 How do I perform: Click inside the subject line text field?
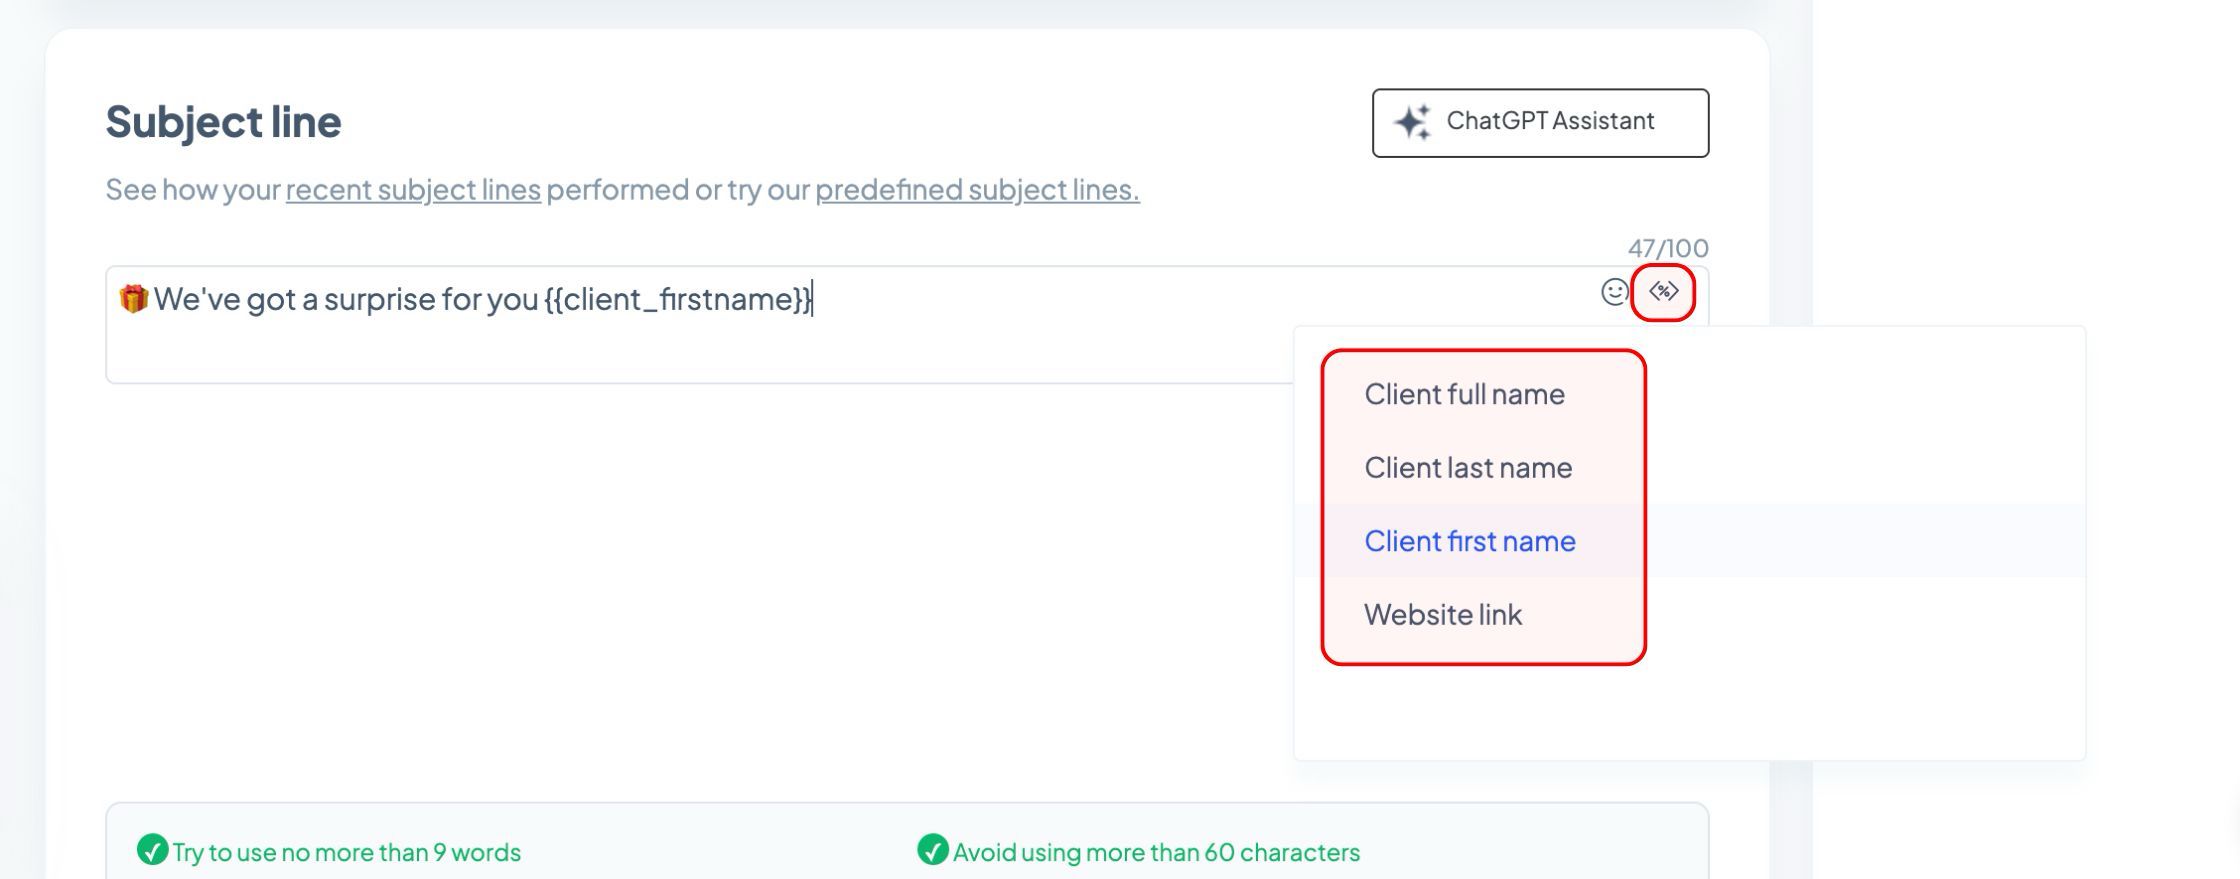click(700, 324)
